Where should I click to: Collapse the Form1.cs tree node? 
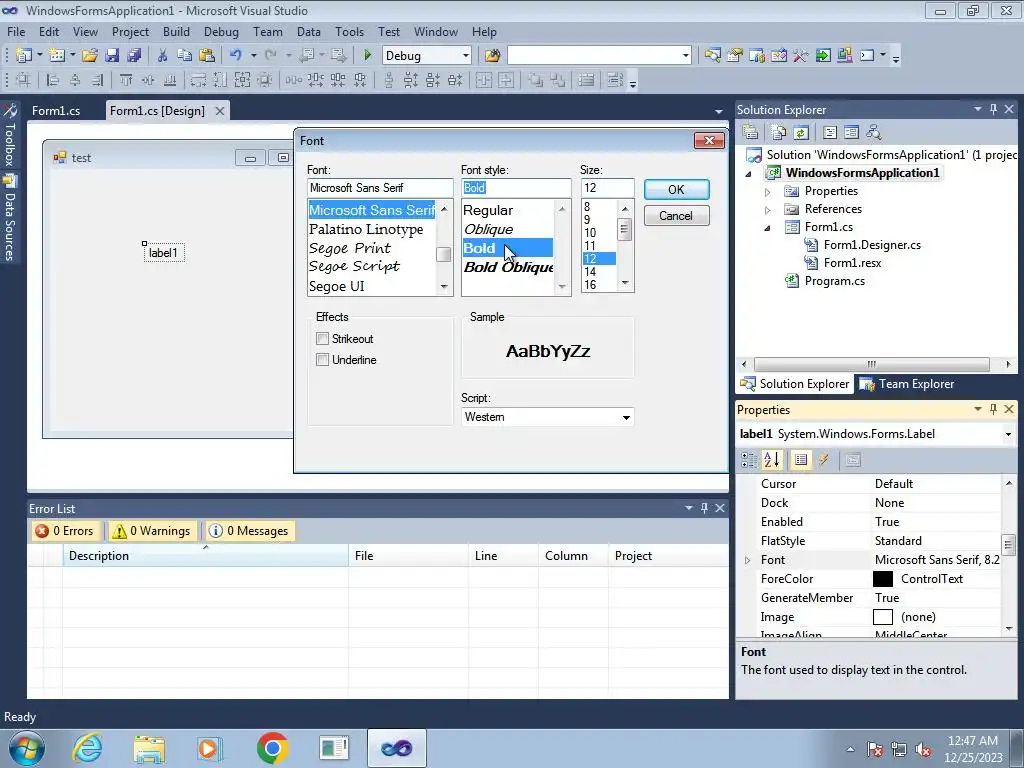[x=767, y=228]
